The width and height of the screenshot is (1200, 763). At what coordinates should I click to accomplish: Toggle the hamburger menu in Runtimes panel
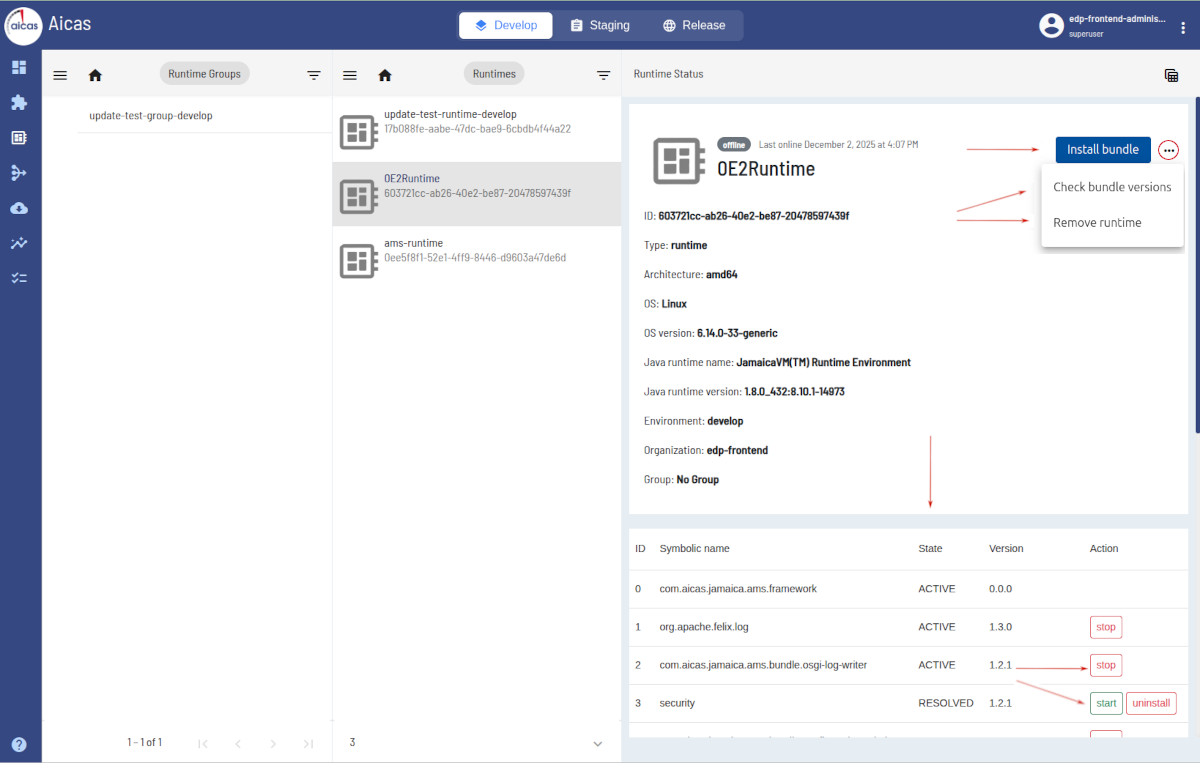[x=350, y=75]
